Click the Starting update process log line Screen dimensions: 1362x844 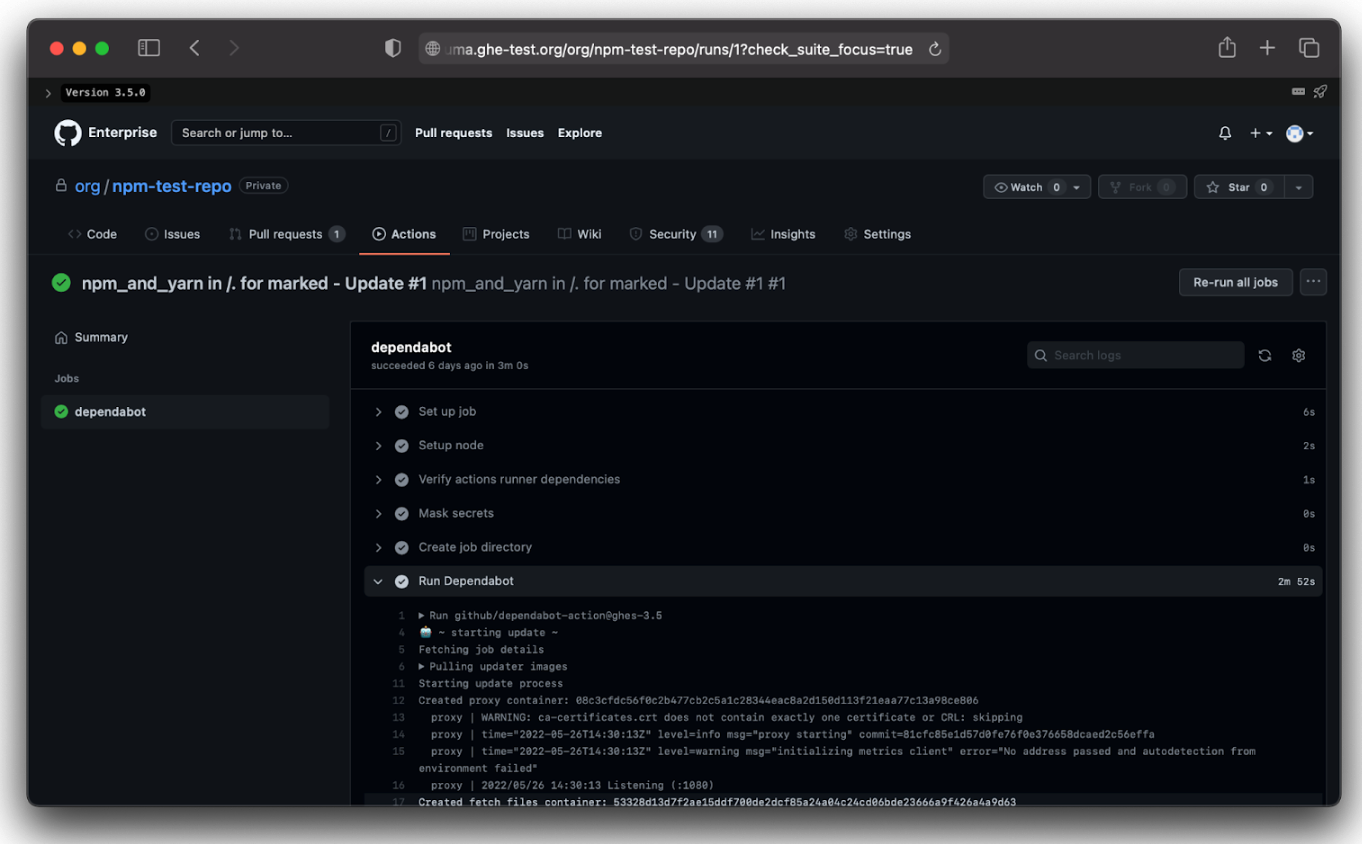coord(490,684)
